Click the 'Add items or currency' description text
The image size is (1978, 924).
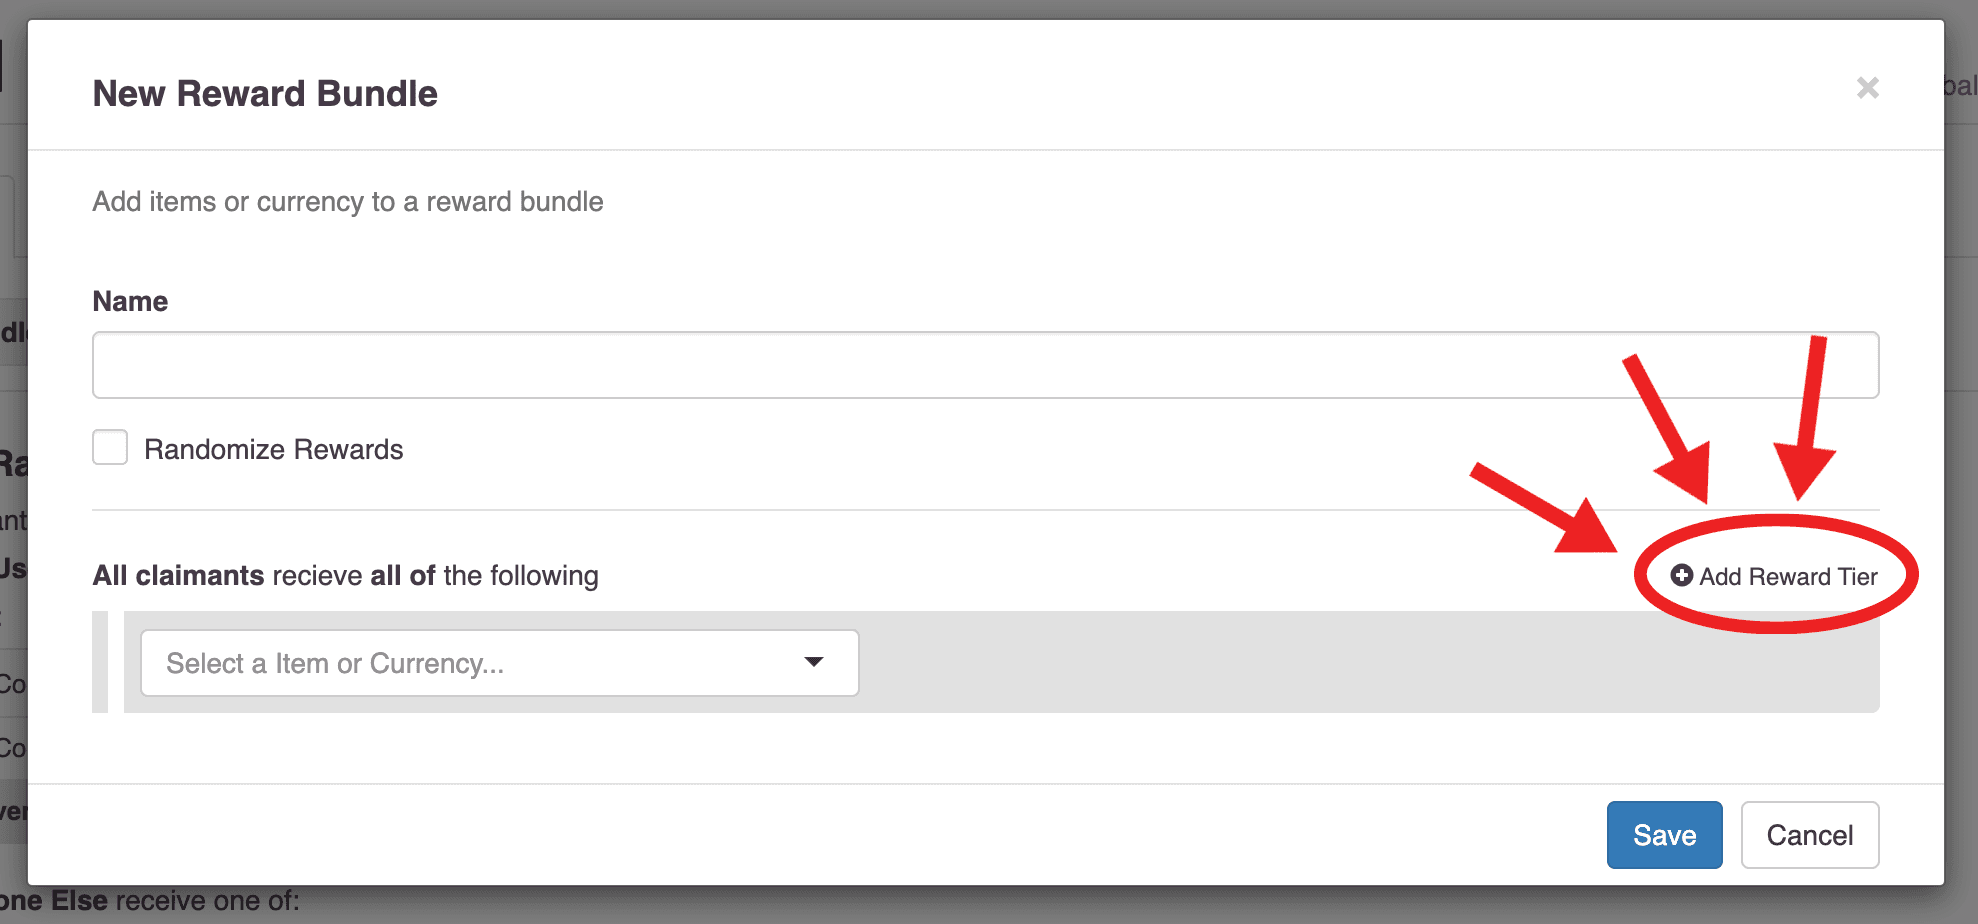(348, 202)
